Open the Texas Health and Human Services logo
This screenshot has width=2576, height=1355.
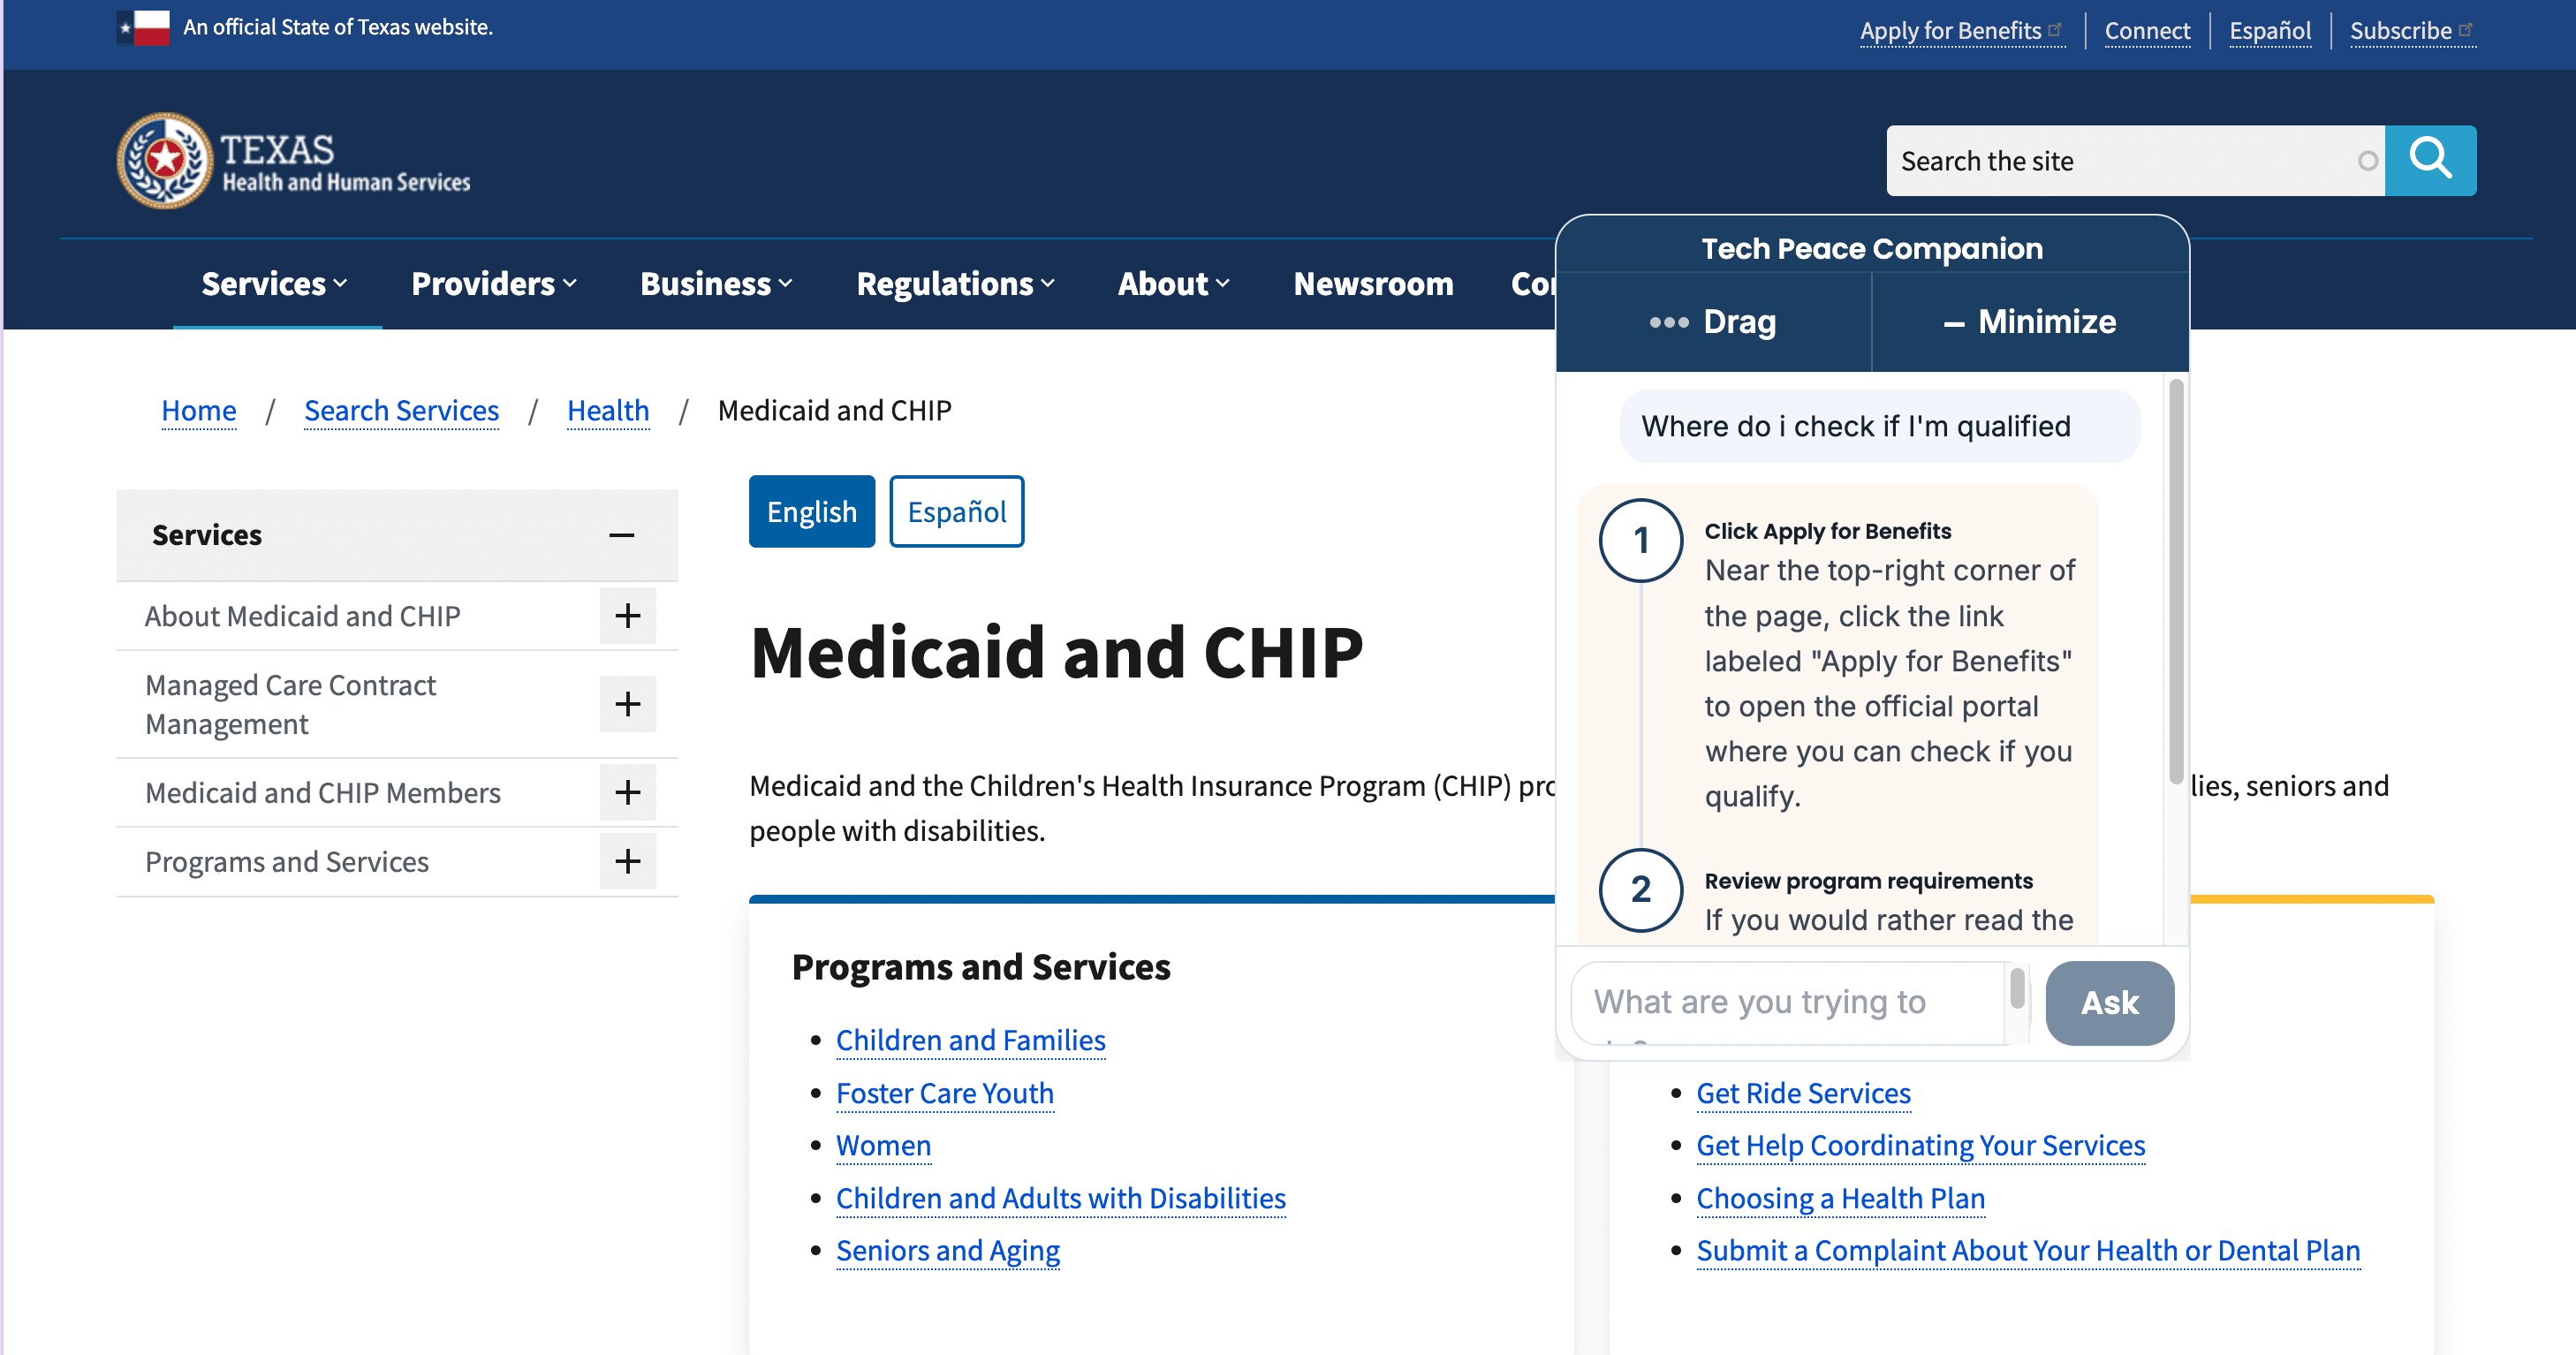coord(293,161)
